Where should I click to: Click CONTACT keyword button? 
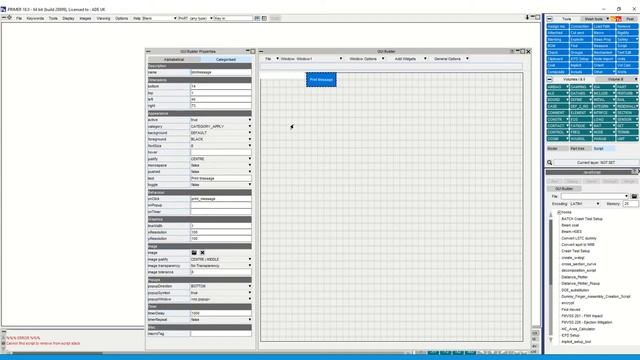click(557, 126)
